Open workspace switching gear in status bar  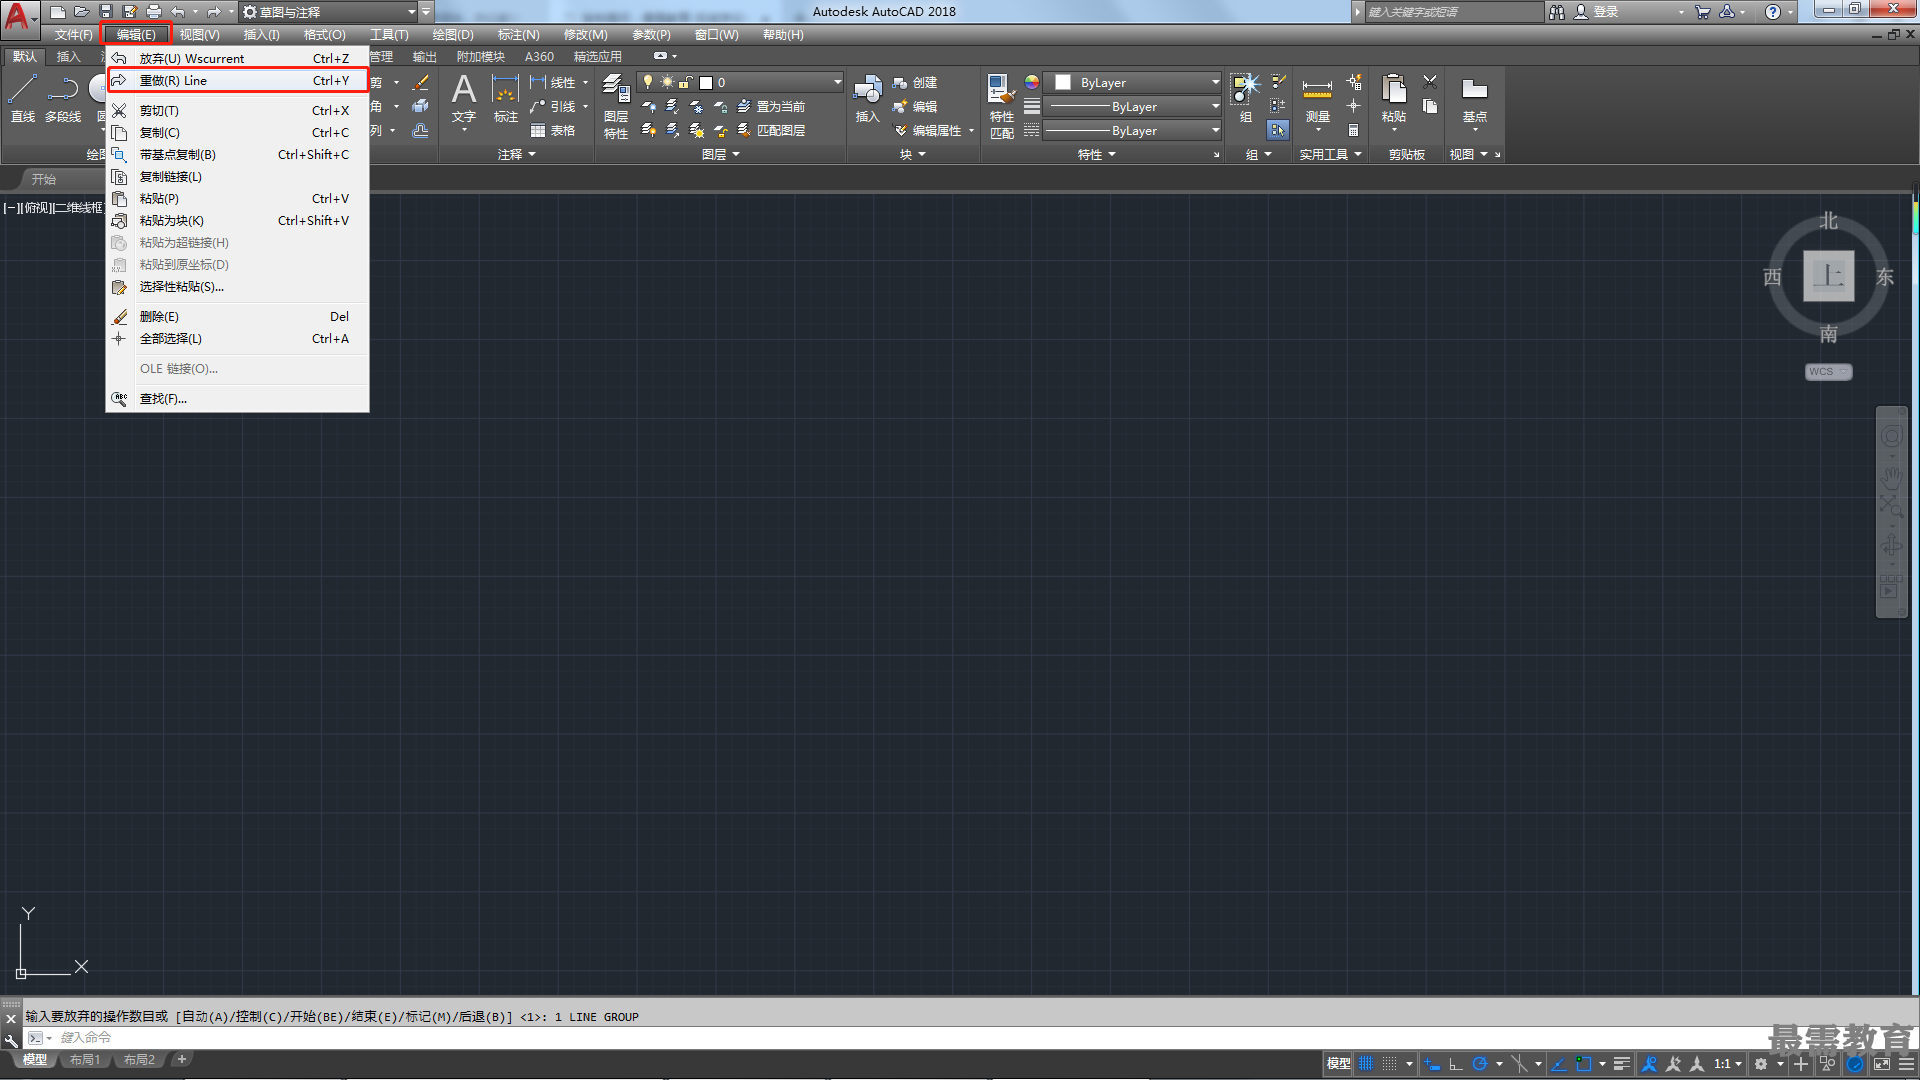click(1761, 1064)
